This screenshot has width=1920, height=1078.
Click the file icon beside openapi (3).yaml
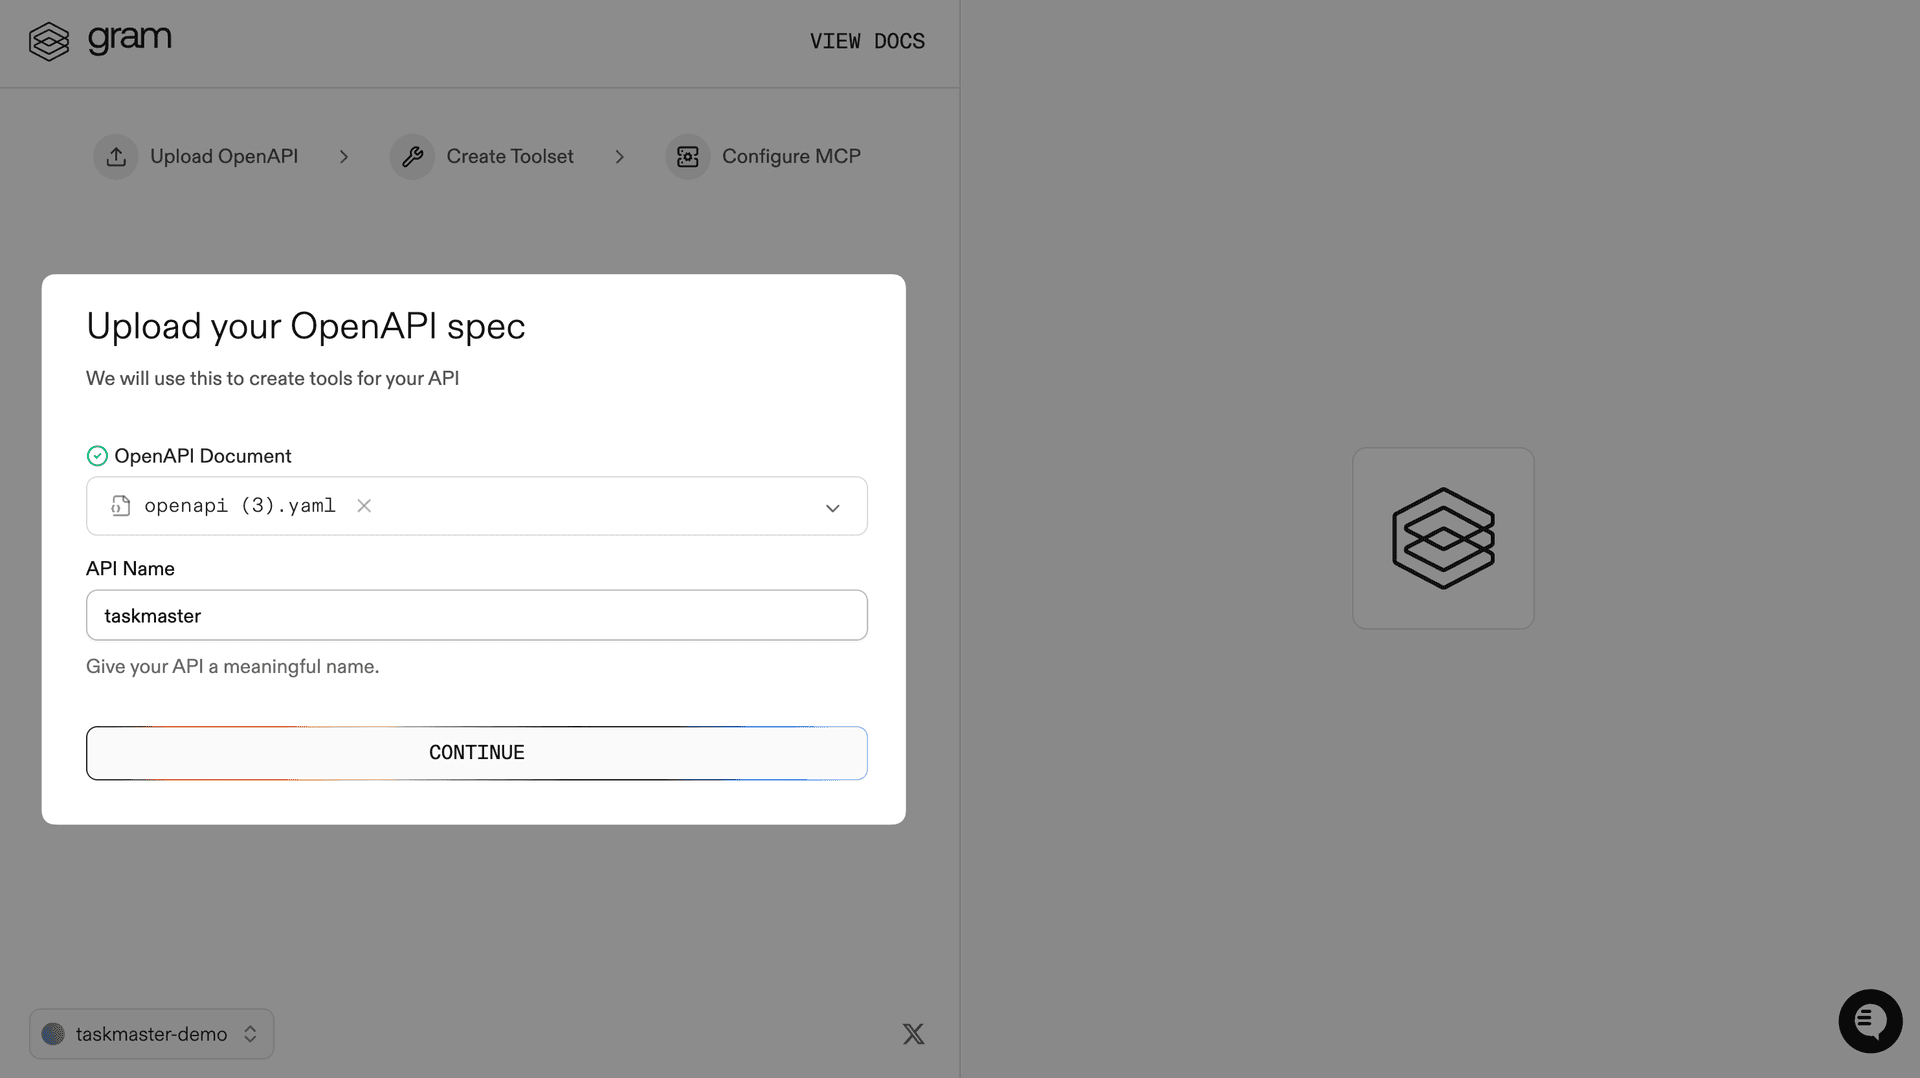pyautogui.click(x=120, y=506)
